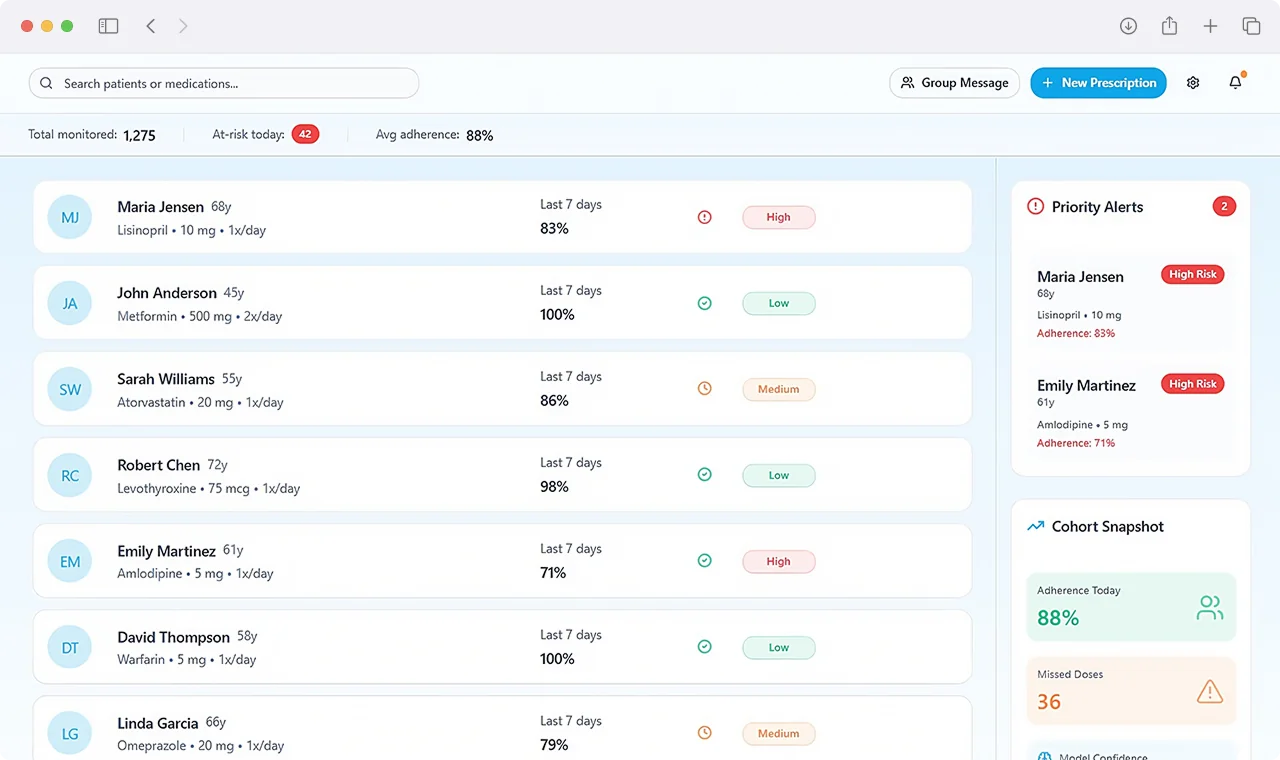Click the people icon in Adherence Today card
The width and height of the screenshot is (1280, 760).
(1210, 607)
